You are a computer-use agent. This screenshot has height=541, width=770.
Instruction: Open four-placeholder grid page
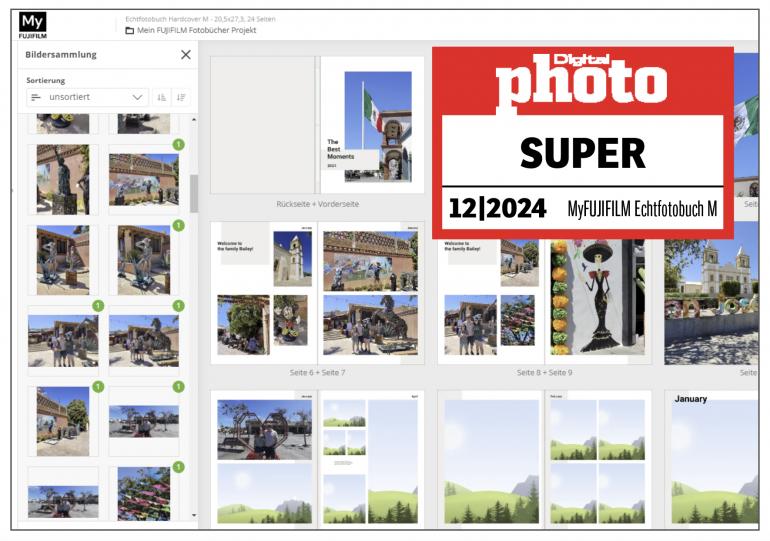pyautogui.click(x=598, y=460)
